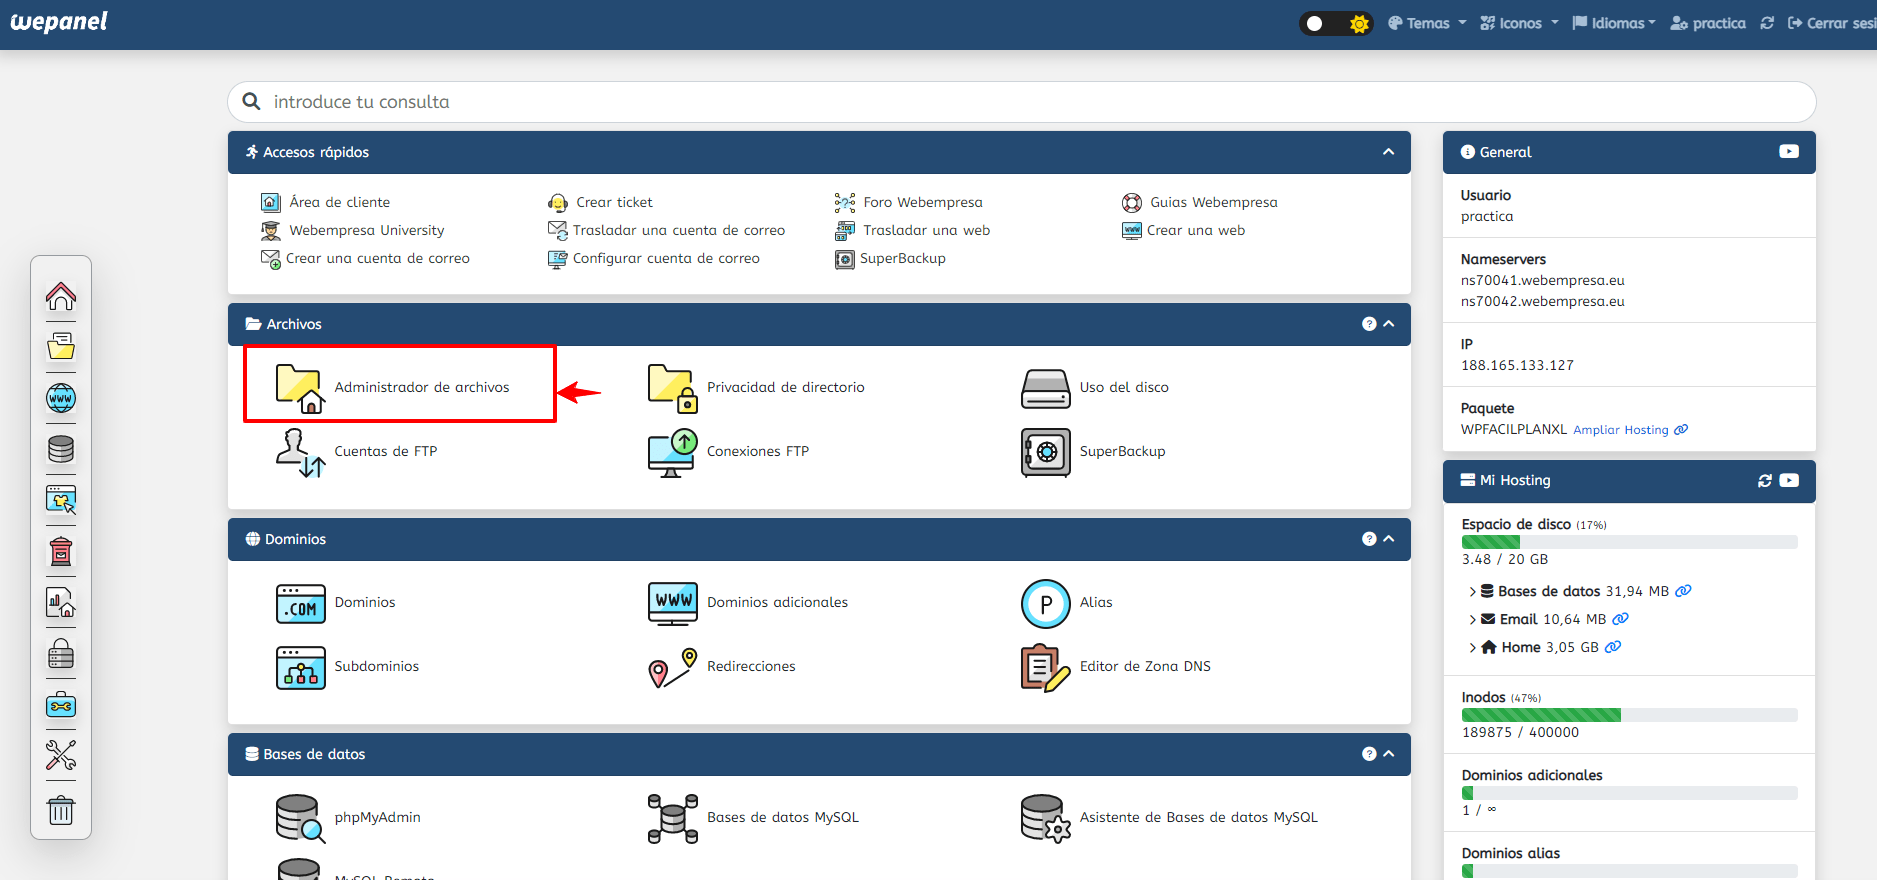Refresh the Mi Hosting panel

pyautogui.click(x=1765, y=481)
